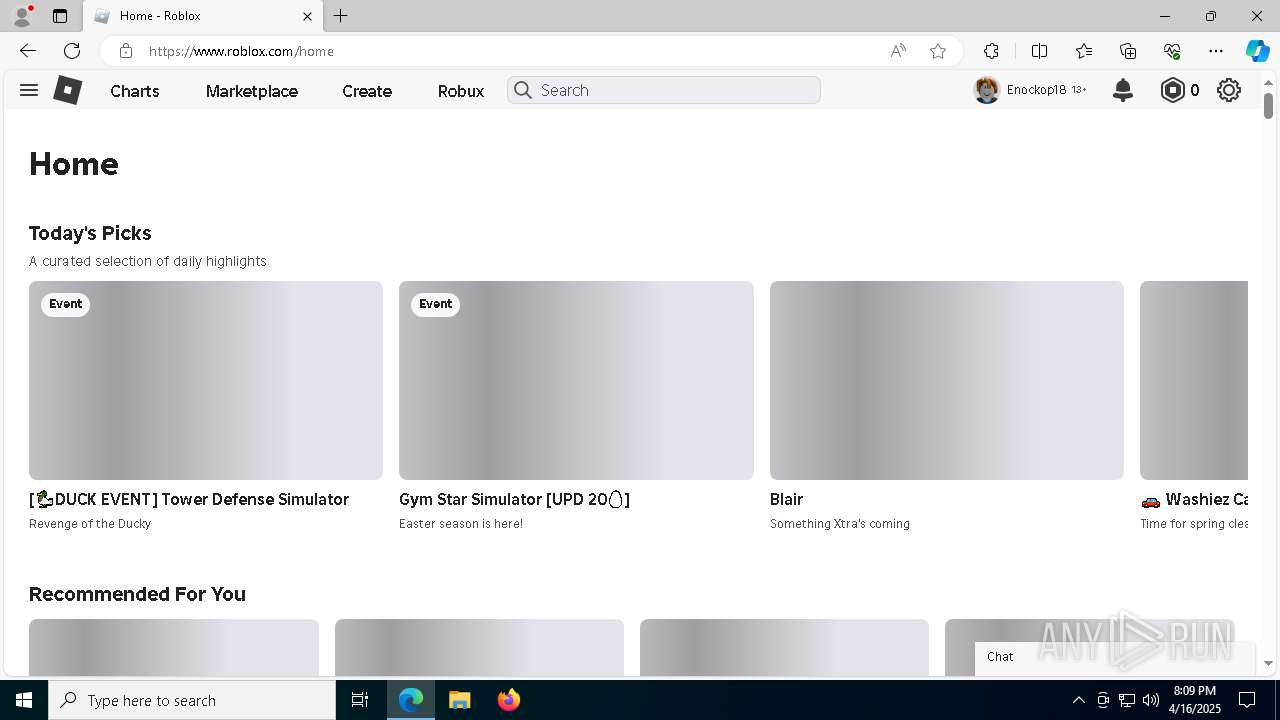Open browser Extensions icon

tap(991, 51)
